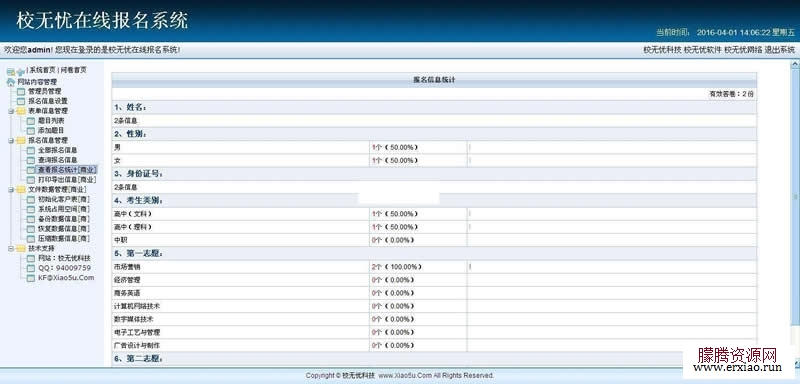
Task: Click the expand-all icon at tree top
Action: pos(11,72)
